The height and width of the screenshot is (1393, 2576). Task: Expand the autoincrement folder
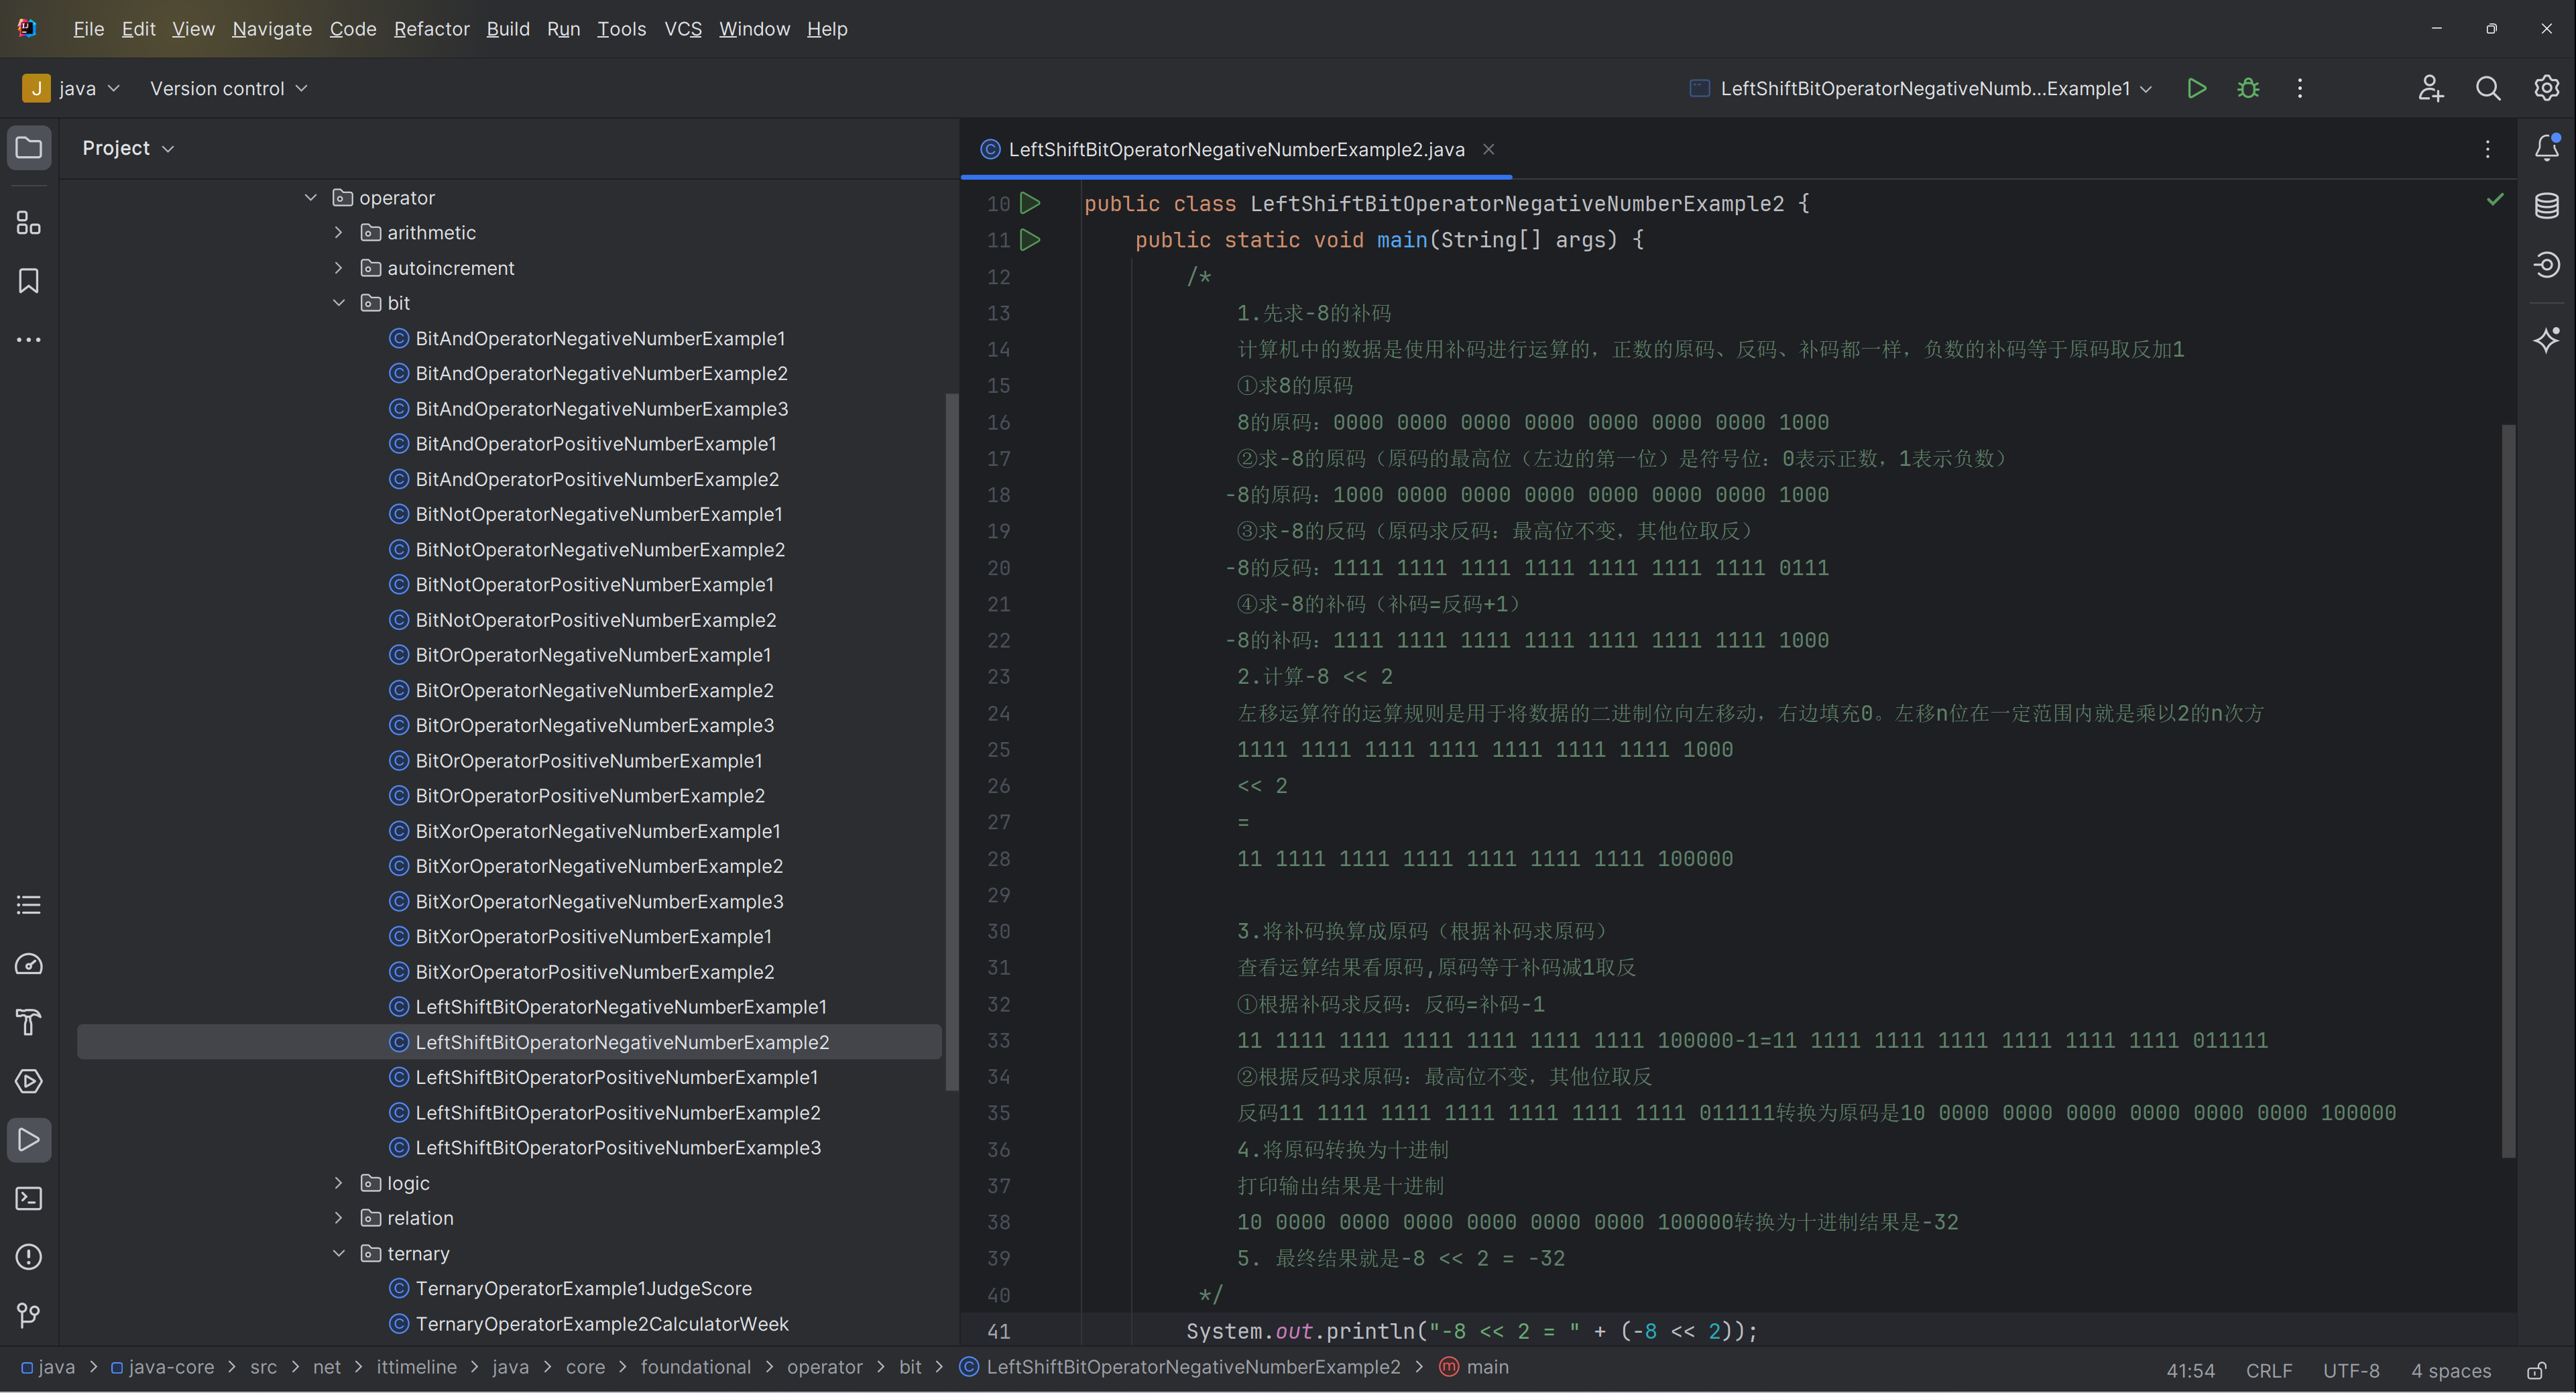pos(338,267)
